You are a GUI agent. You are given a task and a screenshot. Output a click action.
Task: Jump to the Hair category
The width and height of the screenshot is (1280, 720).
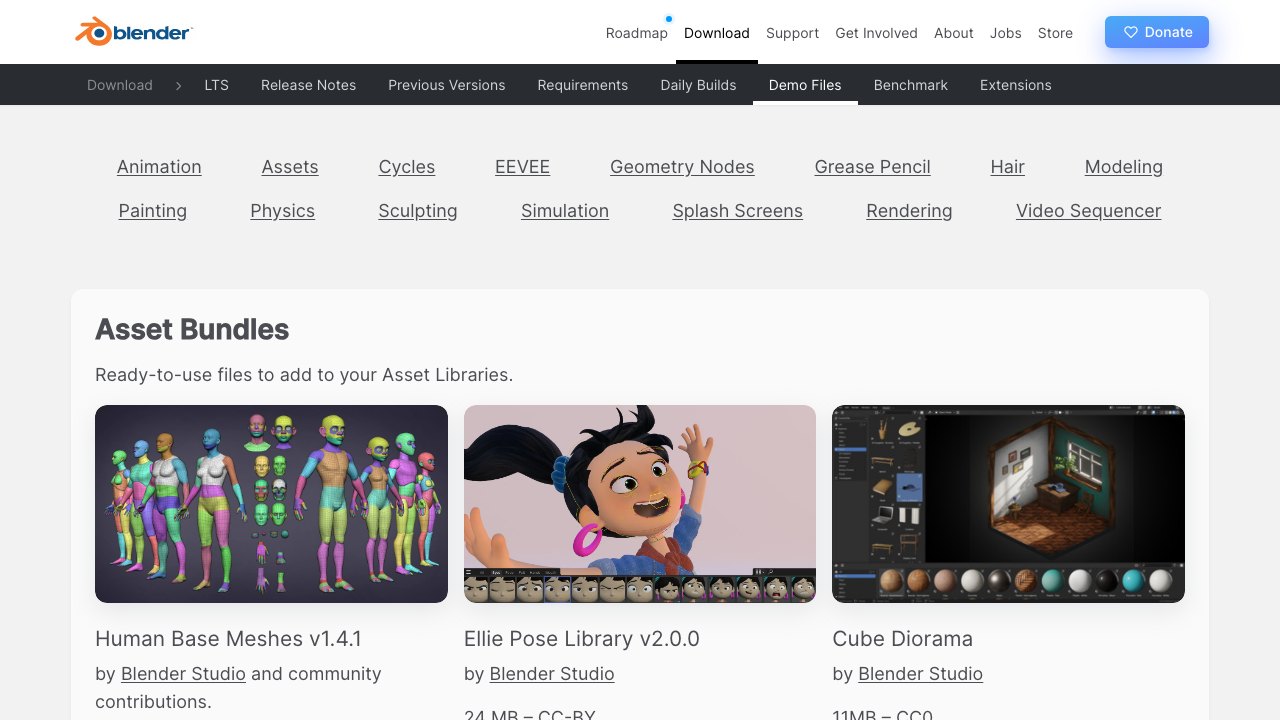[1007, 167]
